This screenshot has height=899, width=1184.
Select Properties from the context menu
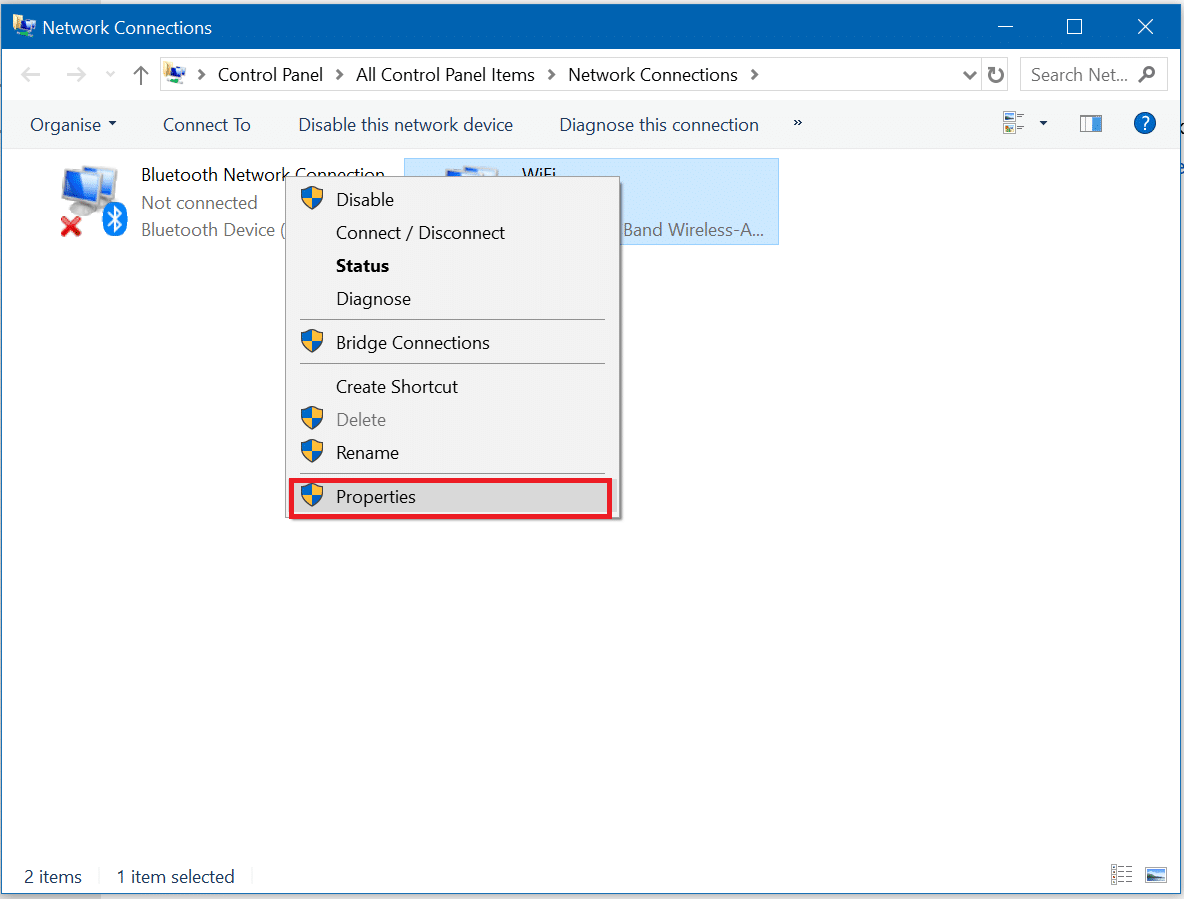(376, 497)
